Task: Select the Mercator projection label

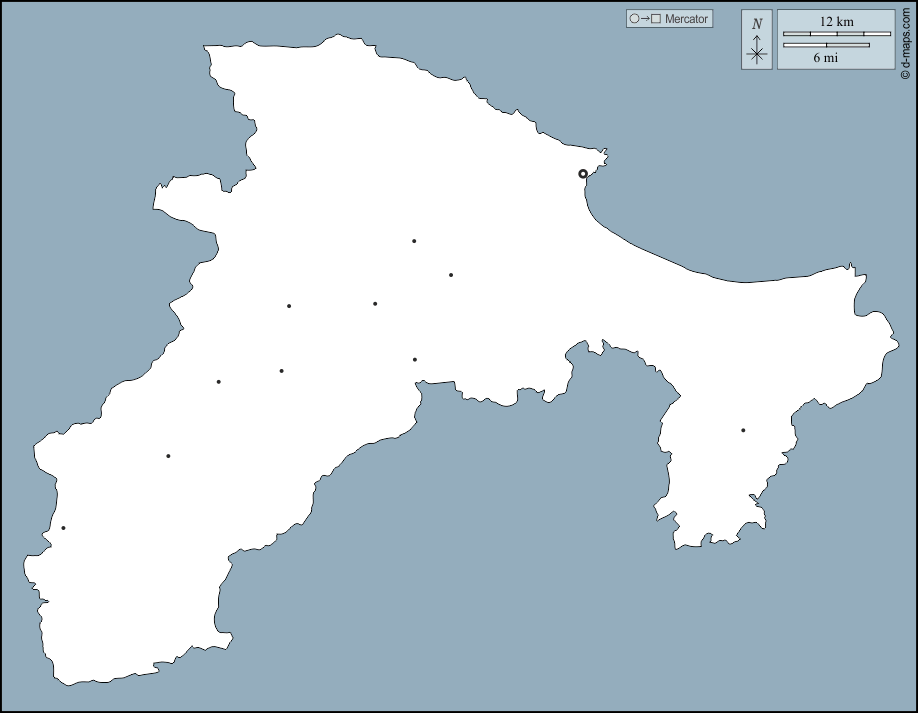Action: point(686,19)
